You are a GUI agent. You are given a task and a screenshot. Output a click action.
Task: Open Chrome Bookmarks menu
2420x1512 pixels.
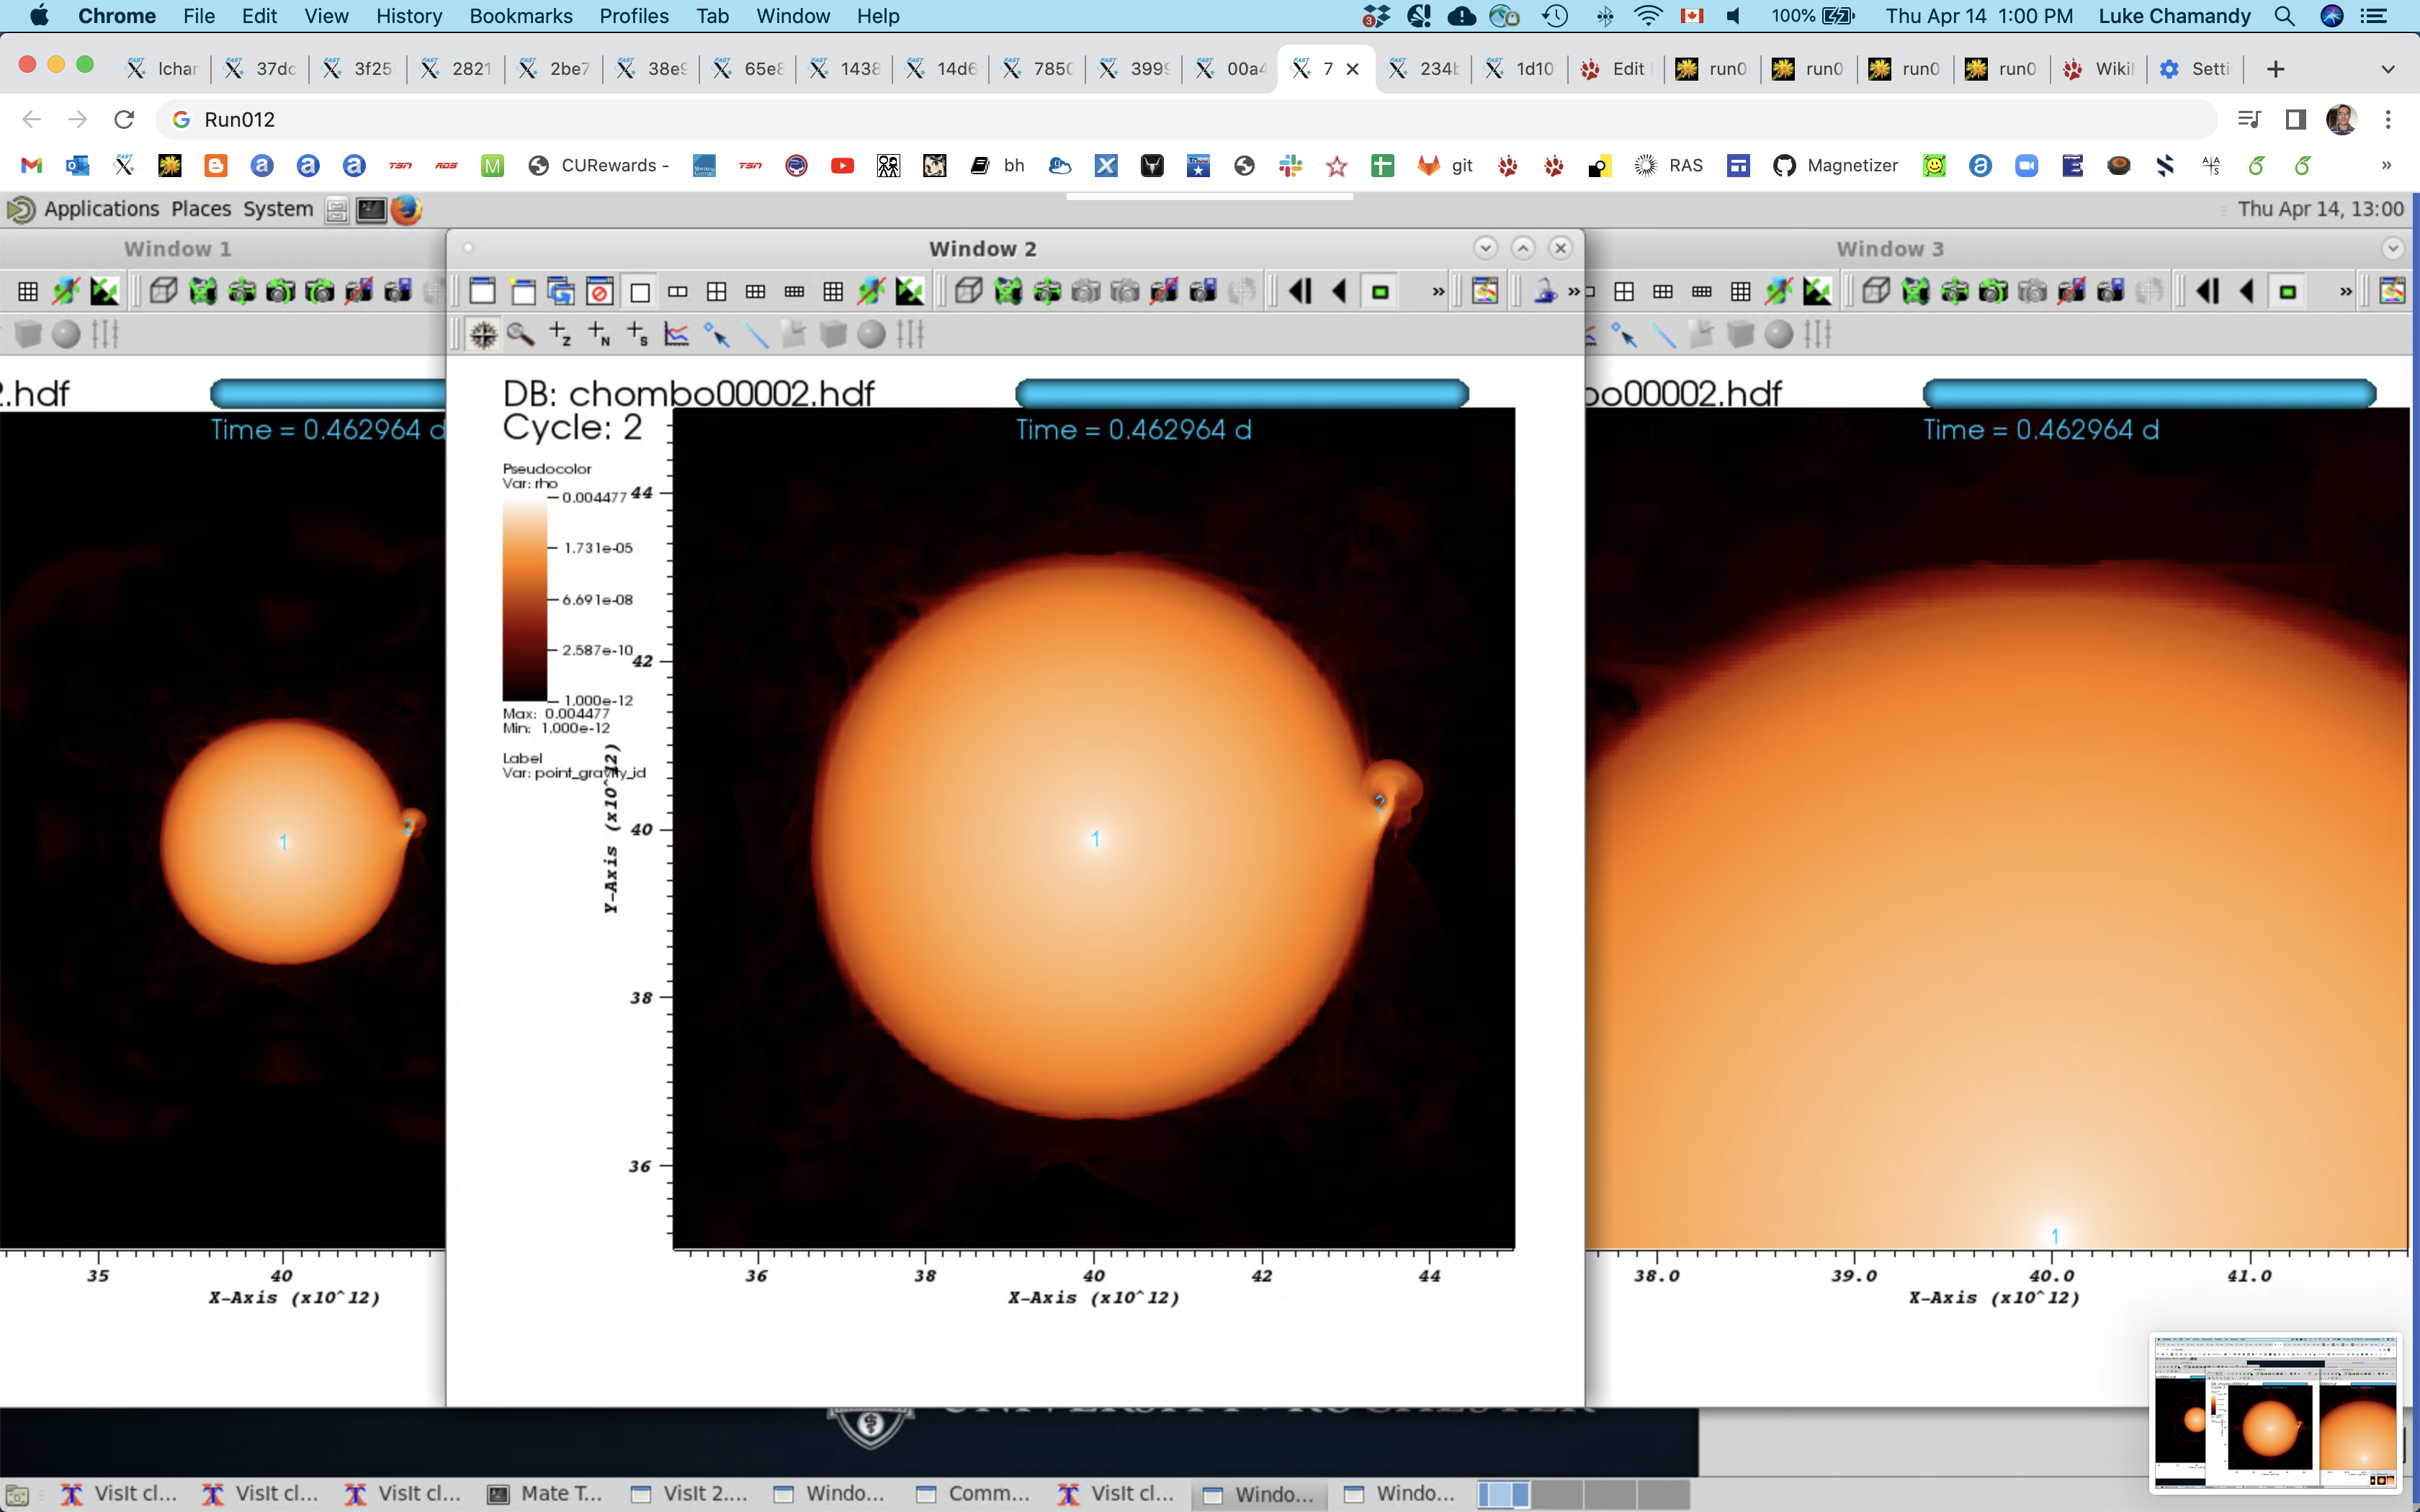click(x=521, y=16)
